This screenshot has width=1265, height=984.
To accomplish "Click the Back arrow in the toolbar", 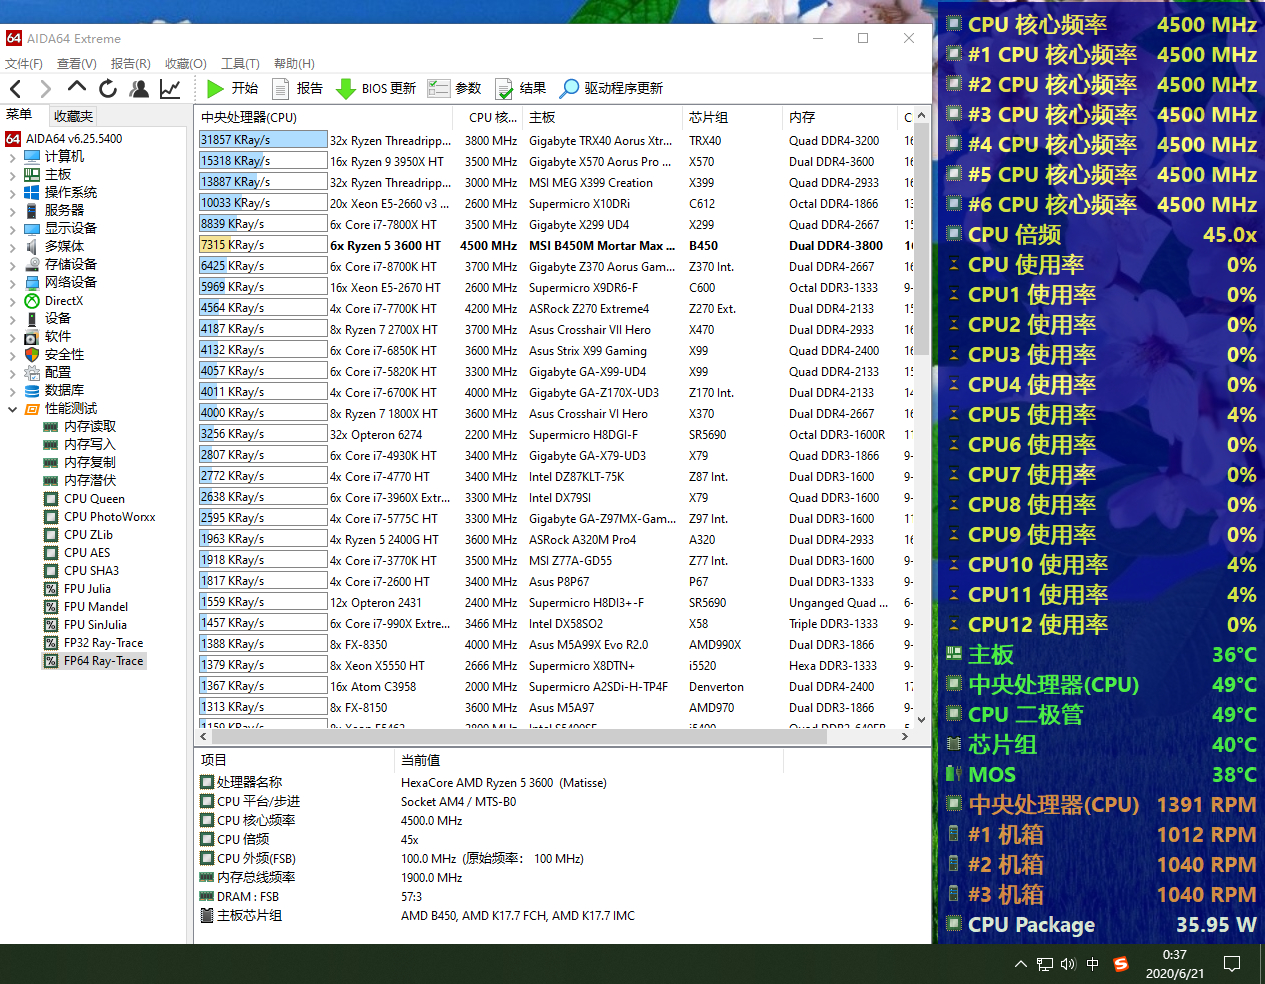I will coord(16,89).
